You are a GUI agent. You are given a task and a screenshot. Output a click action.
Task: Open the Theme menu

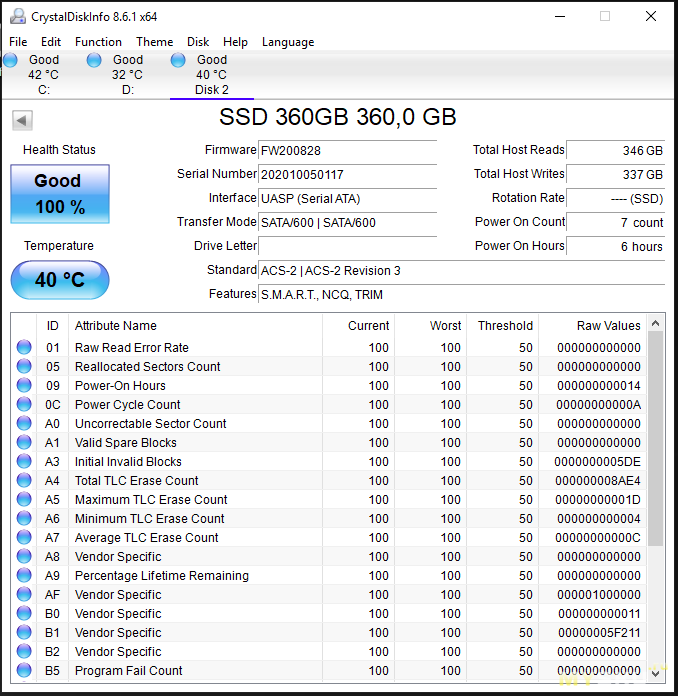pos(155,42)
